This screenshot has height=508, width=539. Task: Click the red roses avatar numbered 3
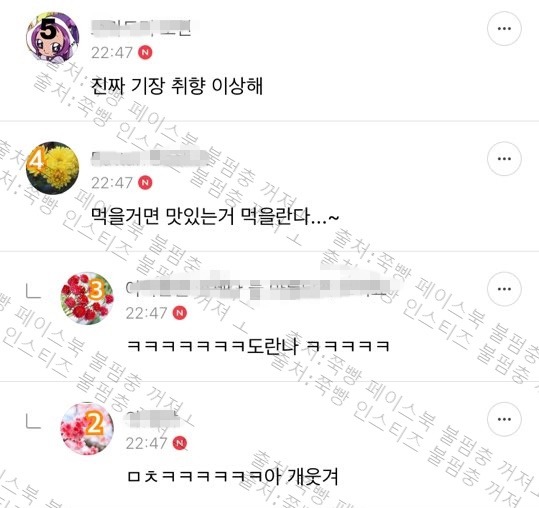[x=87, y=298]
